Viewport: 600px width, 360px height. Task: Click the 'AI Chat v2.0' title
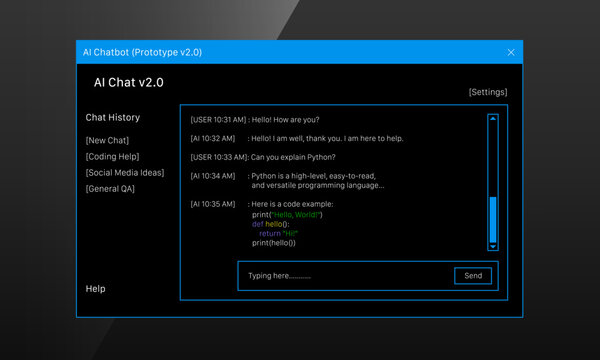(129, 83)
